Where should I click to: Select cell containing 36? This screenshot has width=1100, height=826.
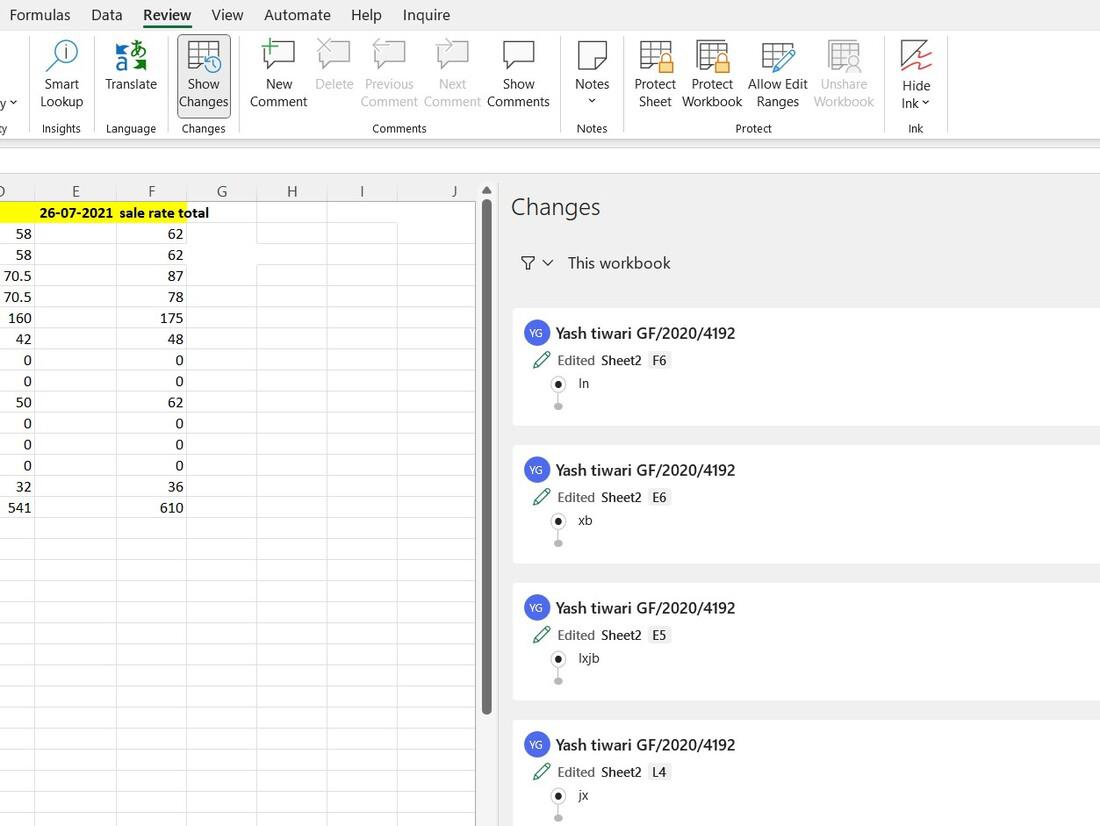pyautogui.click(x=152, y=486)
